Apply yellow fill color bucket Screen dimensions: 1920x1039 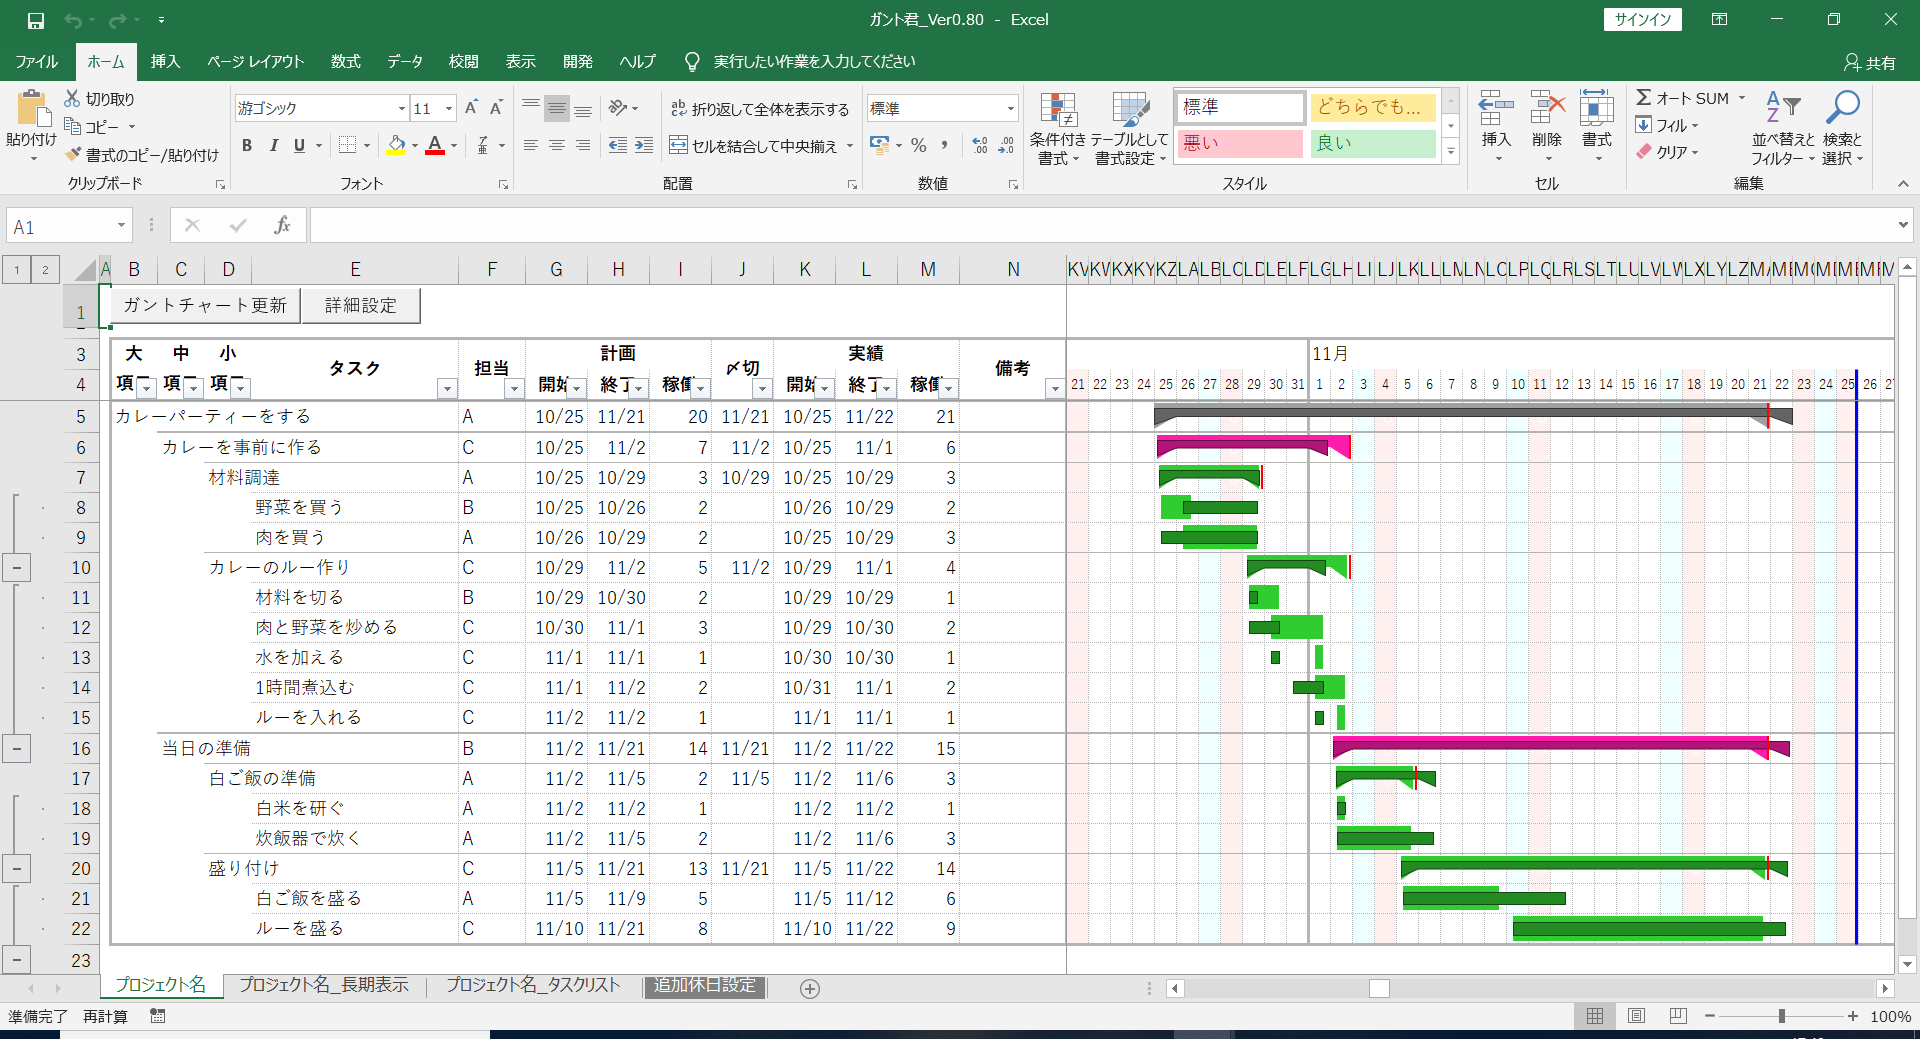[396, 146]
